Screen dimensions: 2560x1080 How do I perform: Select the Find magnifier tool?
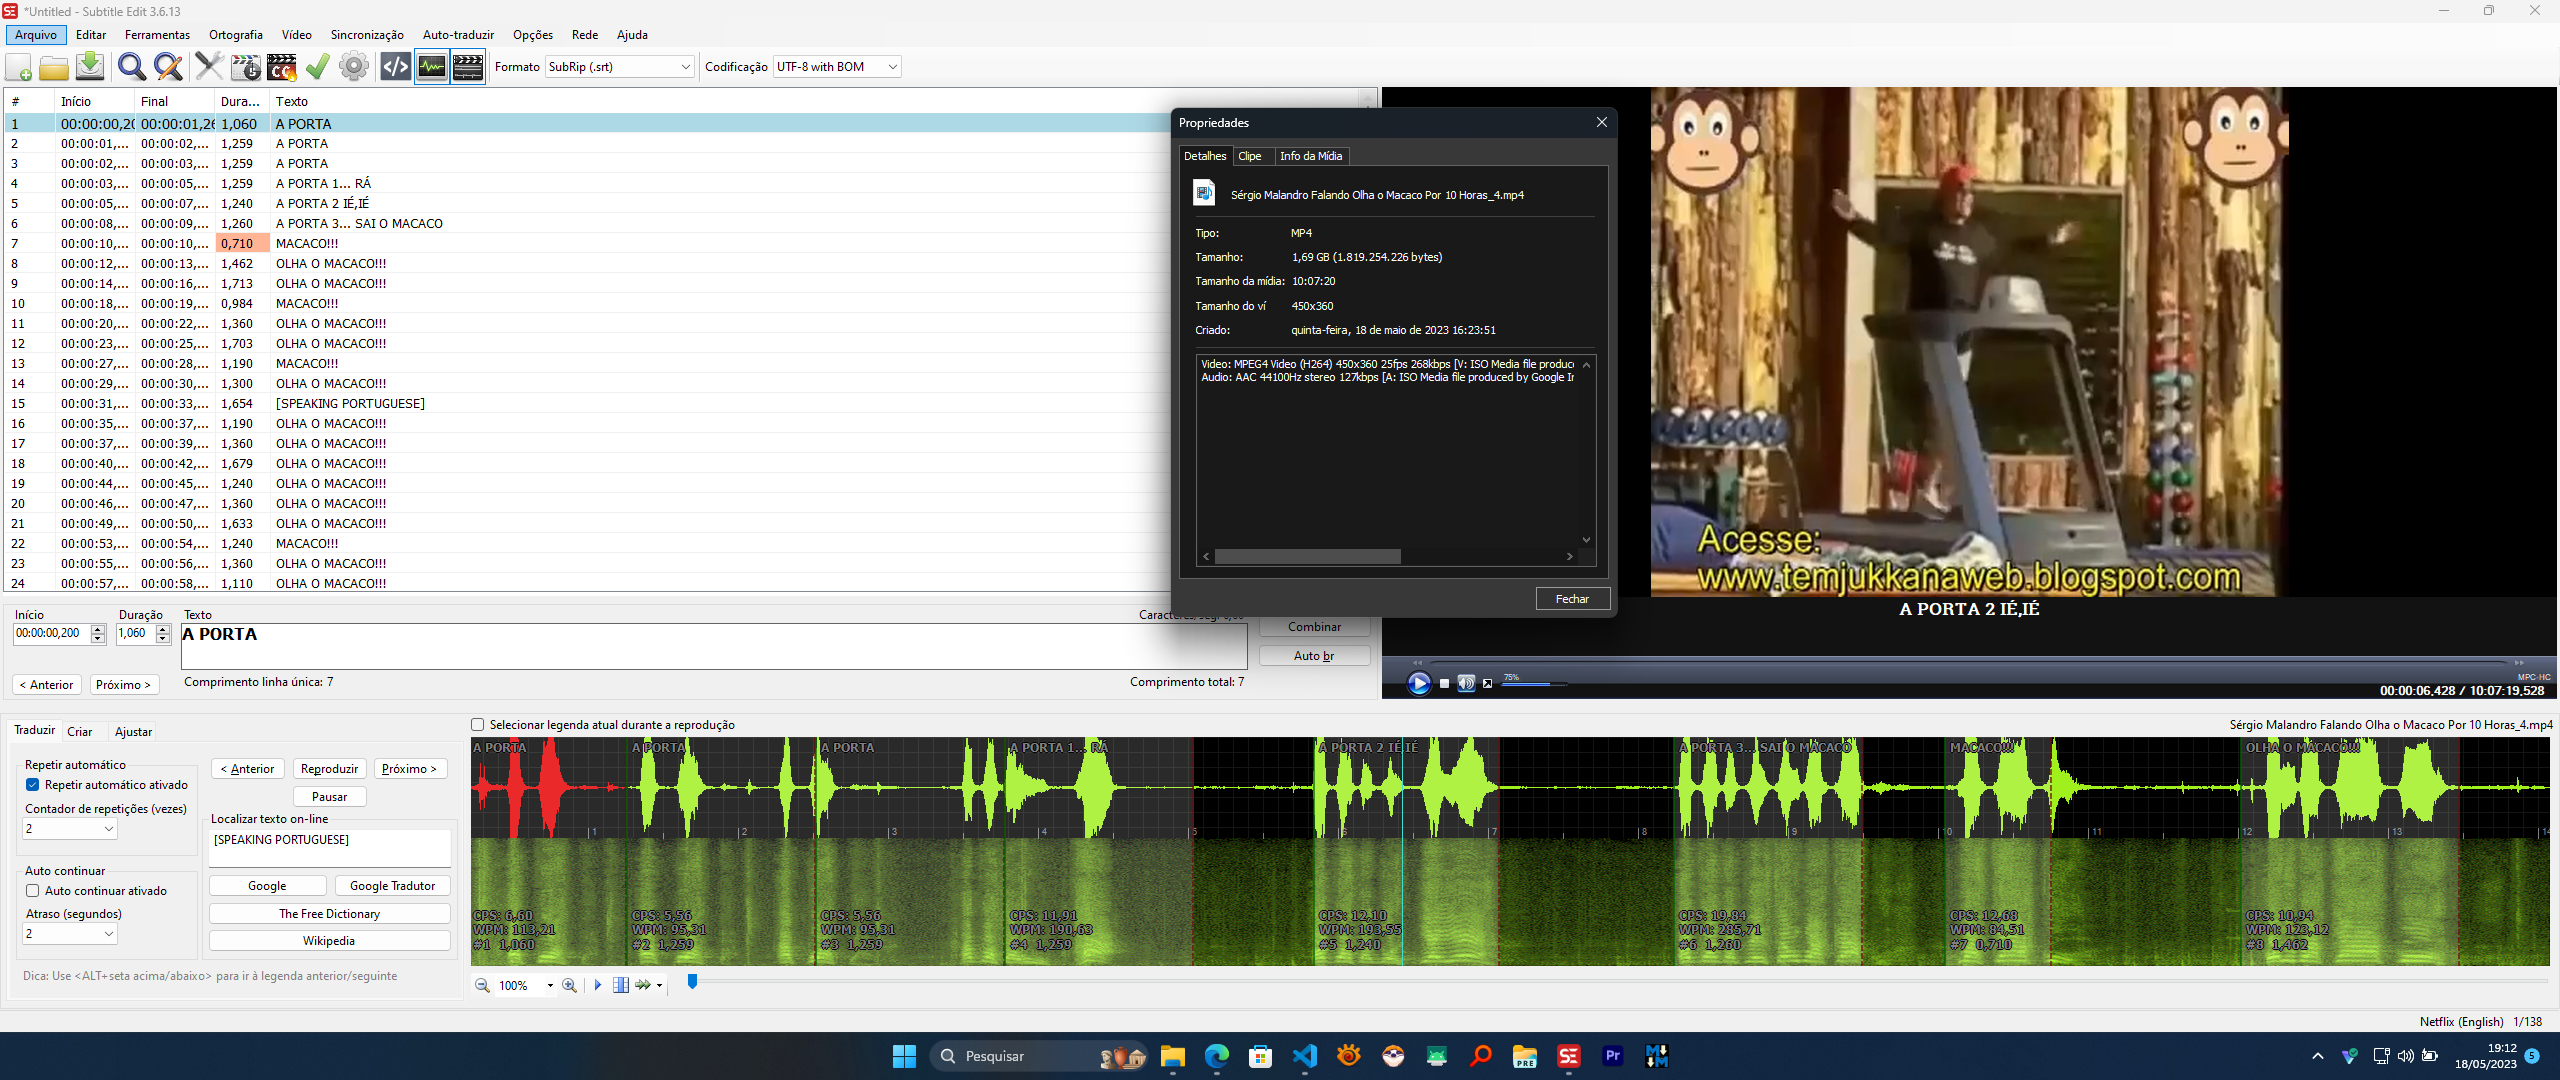(131, 66)
